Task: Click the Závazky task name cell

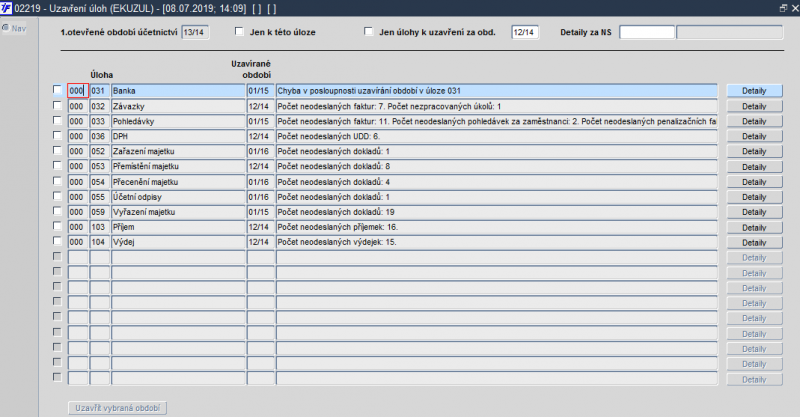Action: 178,106
